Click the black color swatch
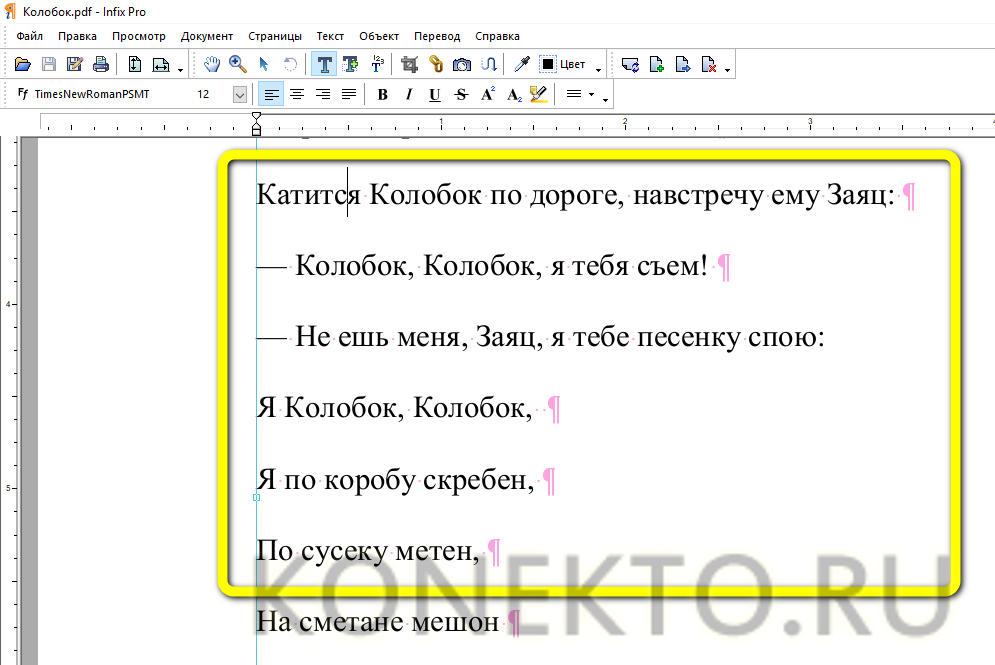Viewport: 995px width, 665px height. [548, 64]
